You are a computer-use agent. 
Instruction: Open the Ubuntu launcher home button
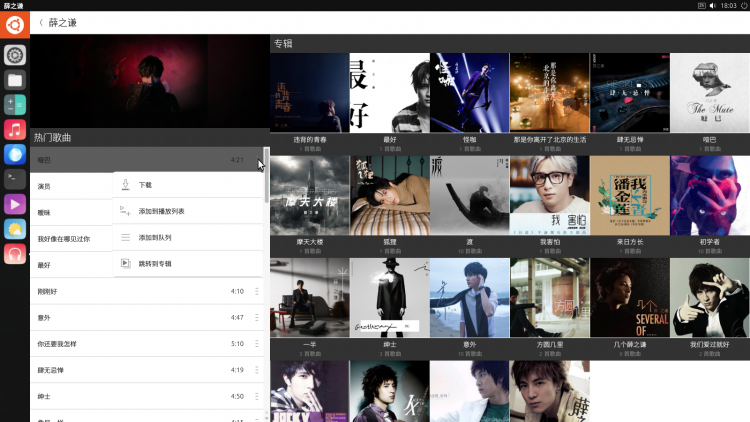(x=15, y=24)
